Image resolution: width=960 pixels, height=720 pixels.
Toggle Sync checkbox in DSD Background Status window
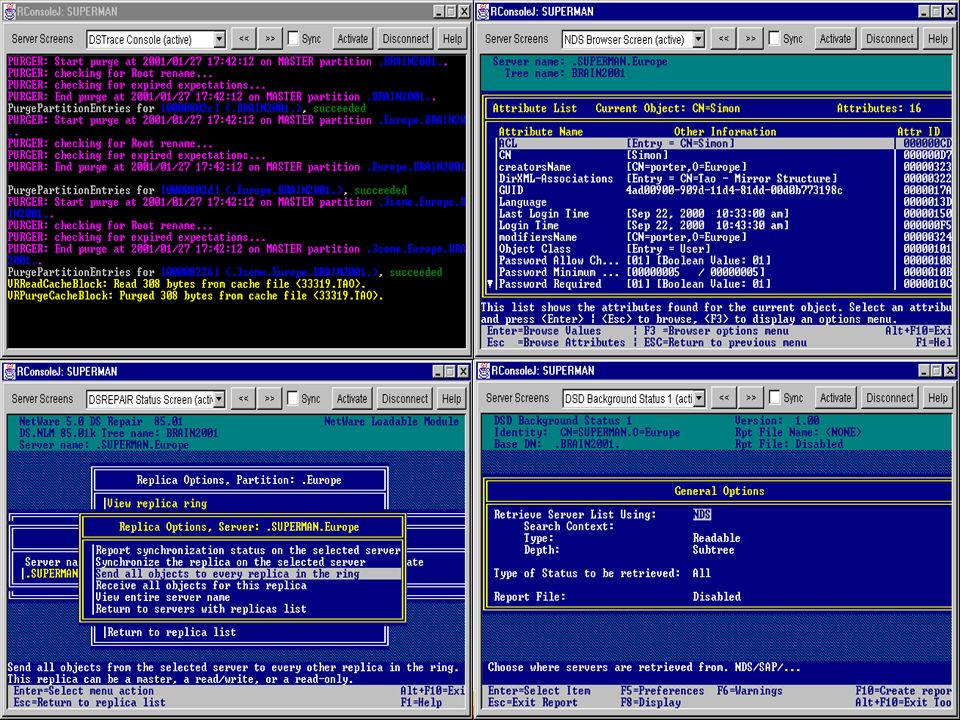point(775,398)
